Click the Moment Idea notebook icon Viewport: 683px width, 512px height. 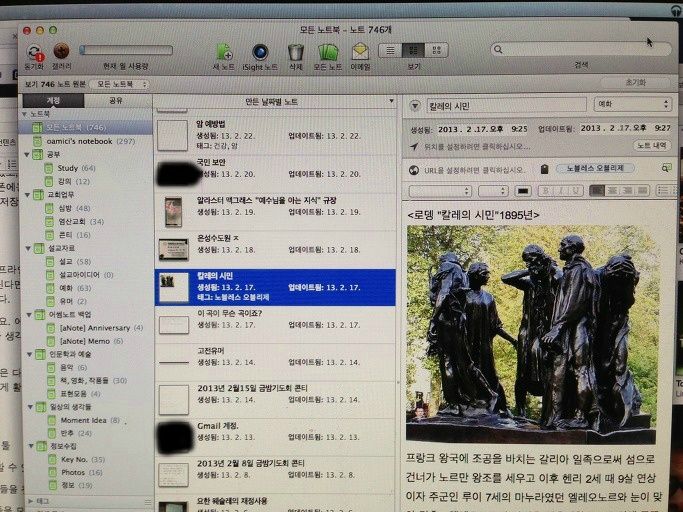(x=52, y=420)
